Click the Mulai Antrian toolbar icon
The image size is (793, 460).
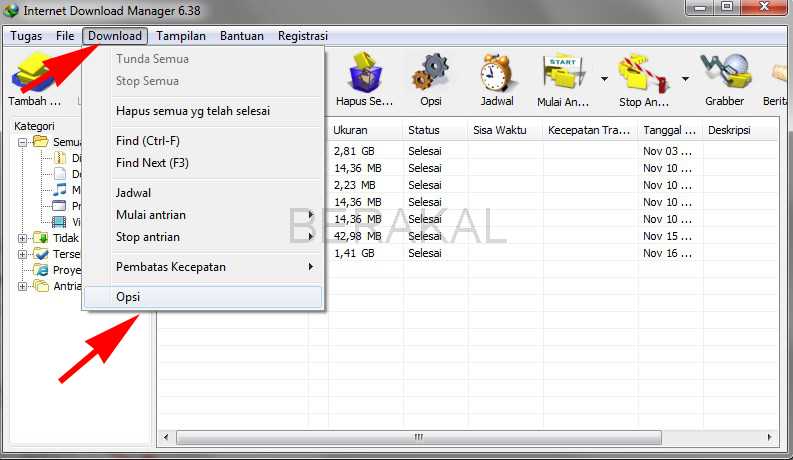coord(565,78)
